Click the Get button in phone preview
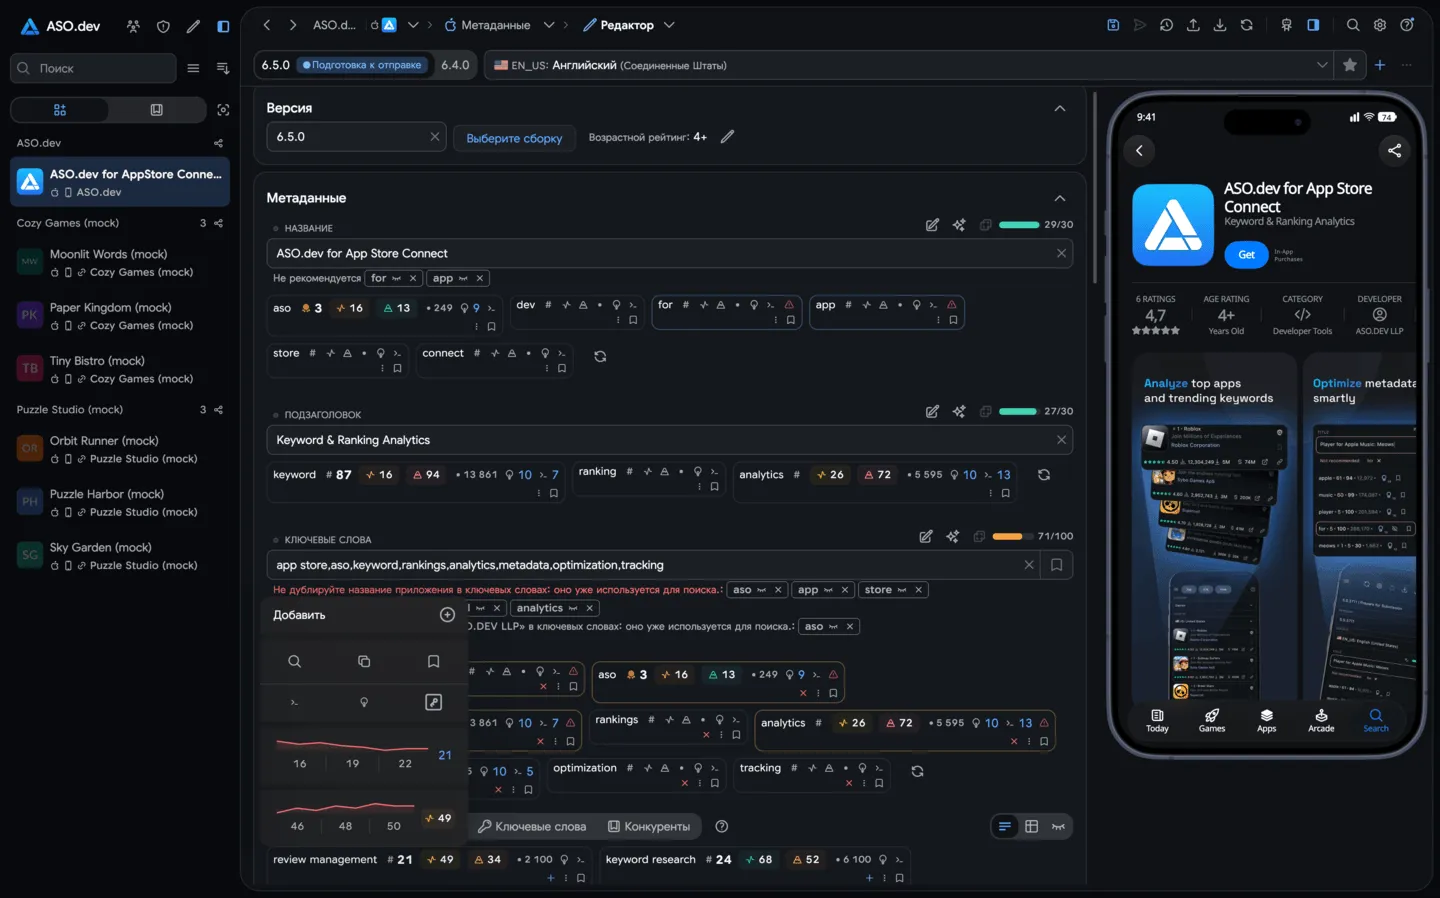The height and width of the screenshot is (898, 1440). (1246, 255)
